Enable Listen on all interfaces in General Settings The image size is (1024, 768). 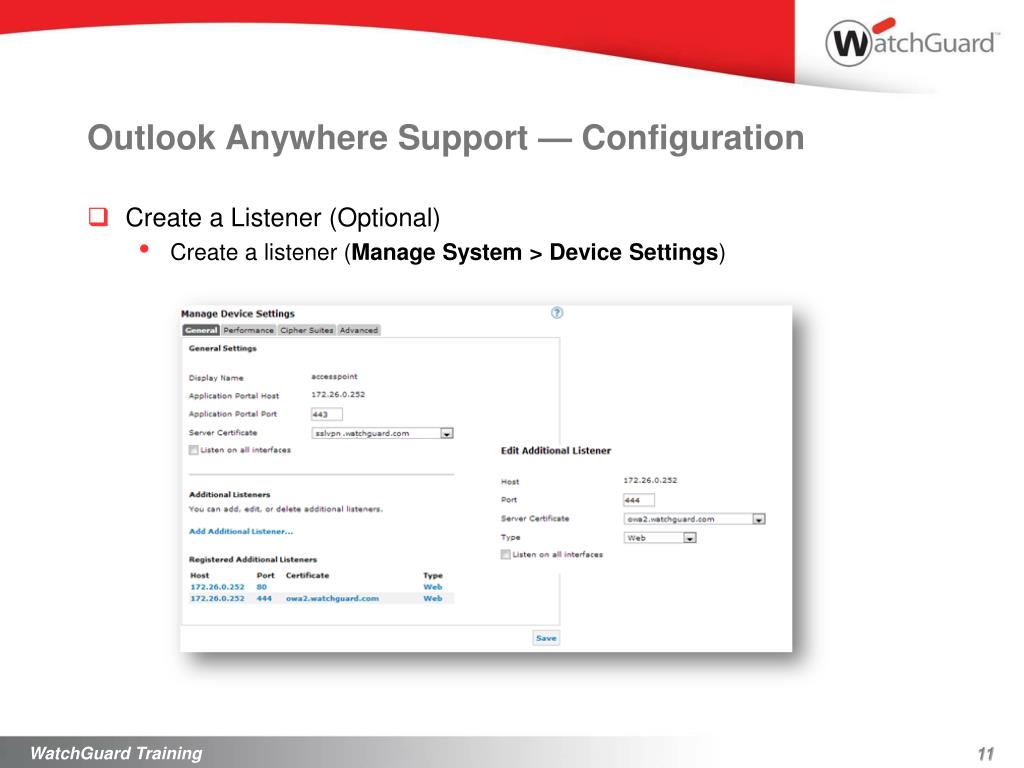tap(193, 450)
